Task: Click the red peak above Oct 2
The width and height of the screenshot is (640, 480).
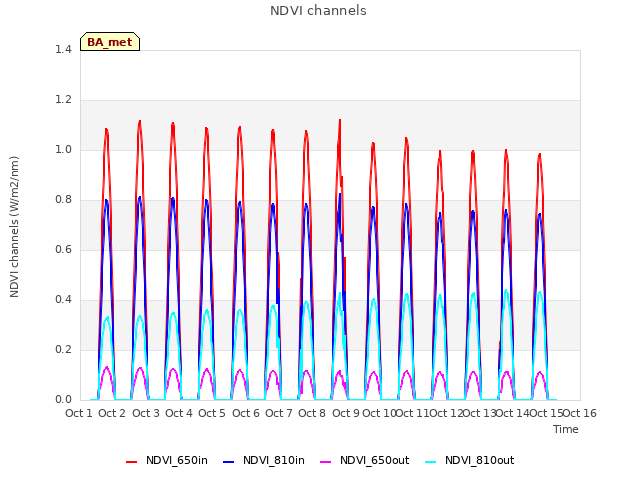Action: (x=107, y=130)
